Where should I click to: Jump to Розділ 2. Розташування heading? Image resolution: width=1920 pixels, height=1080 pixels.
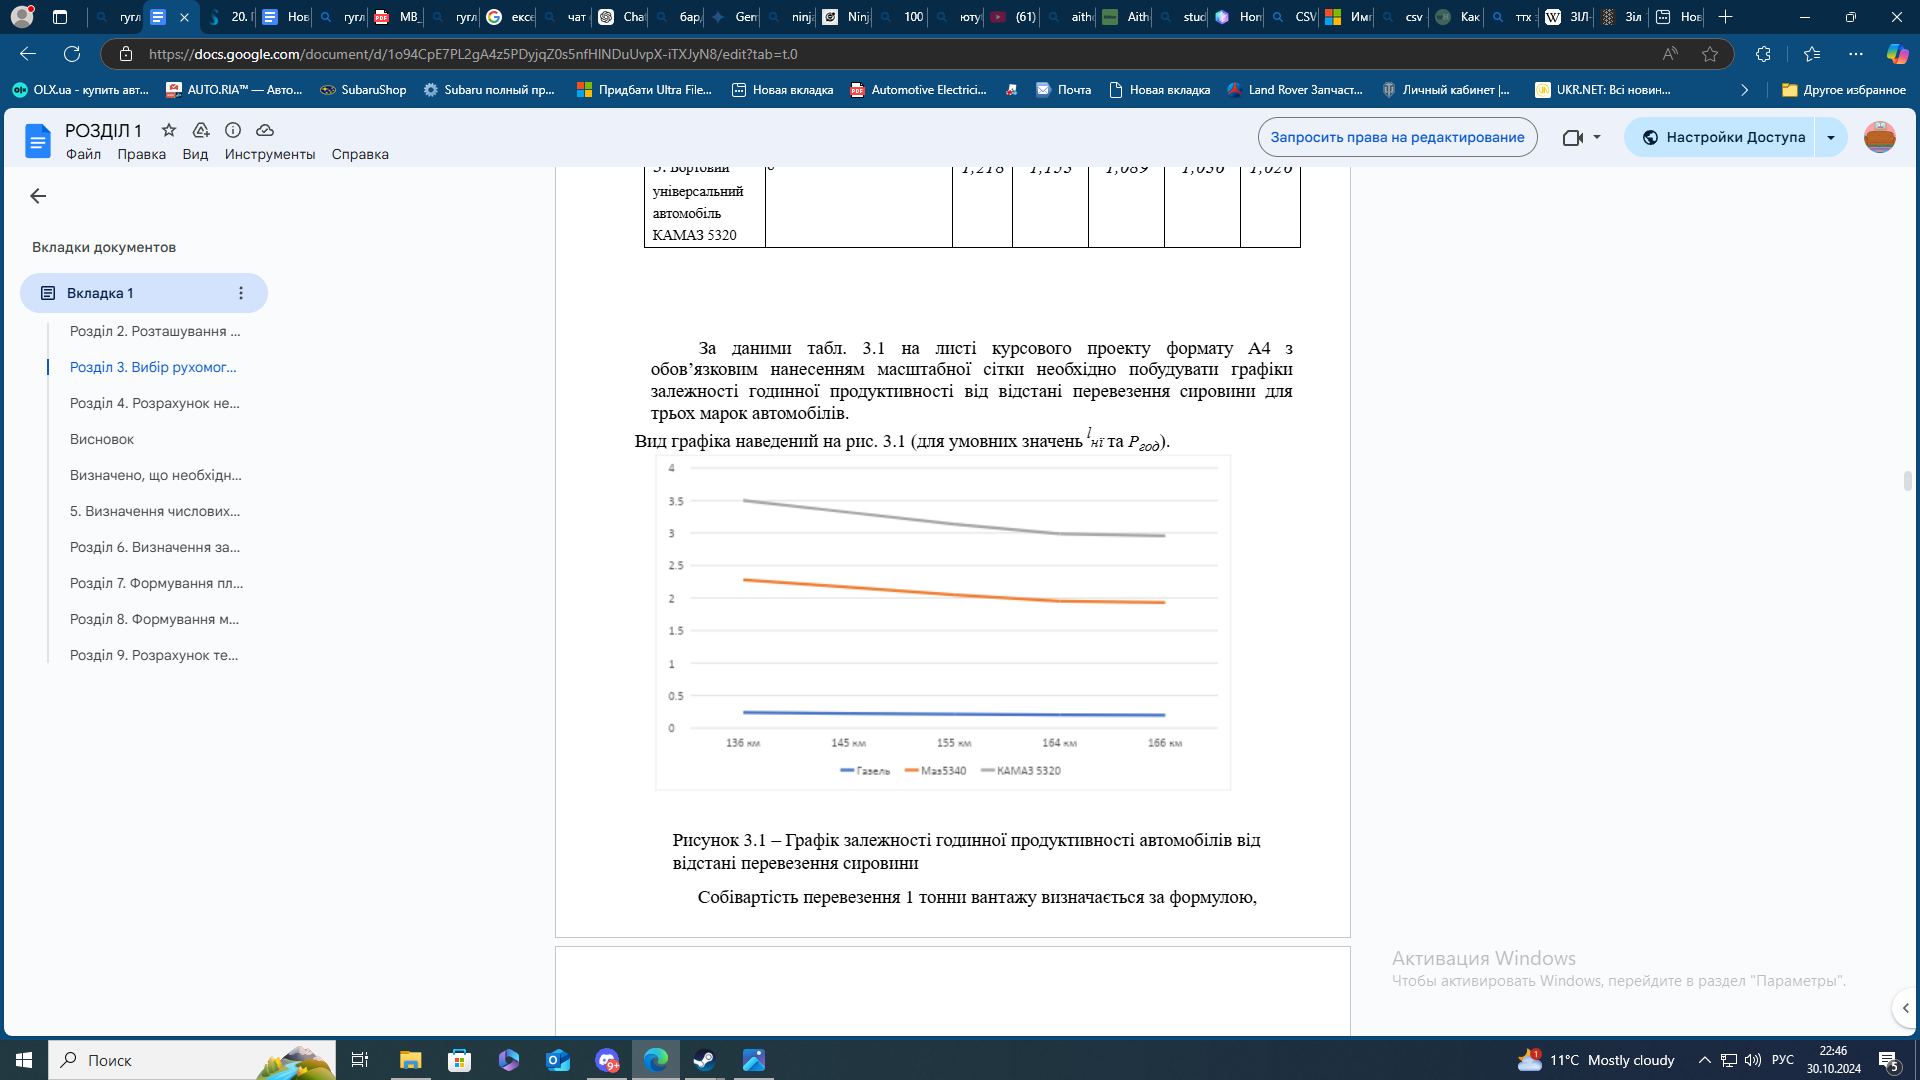(155, 331)
